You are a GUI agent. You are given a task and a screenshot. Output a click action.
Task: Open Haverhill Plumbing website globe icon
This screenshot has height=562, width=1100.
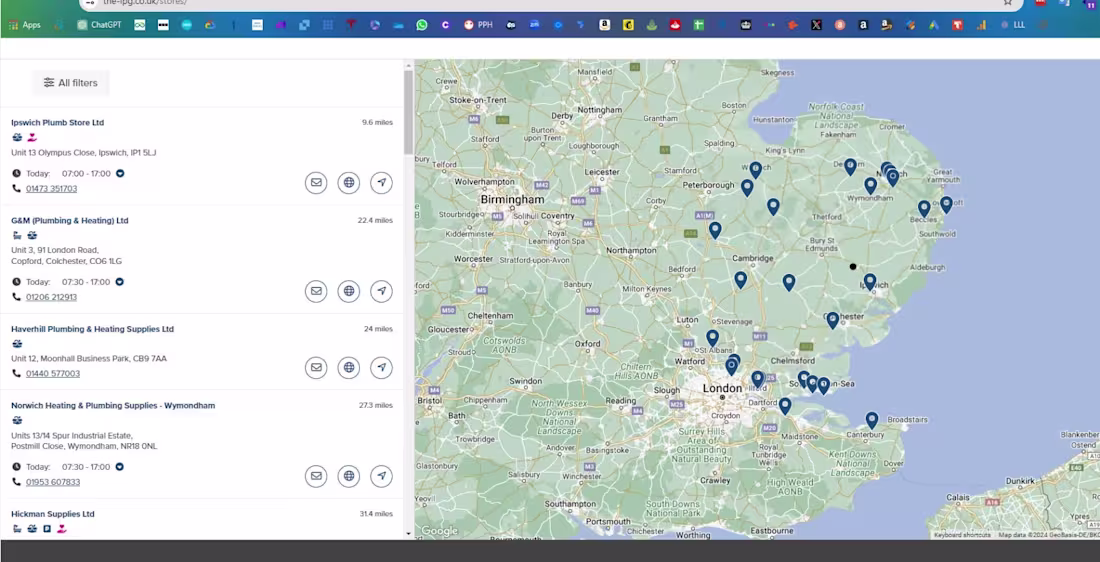(349, 367)
